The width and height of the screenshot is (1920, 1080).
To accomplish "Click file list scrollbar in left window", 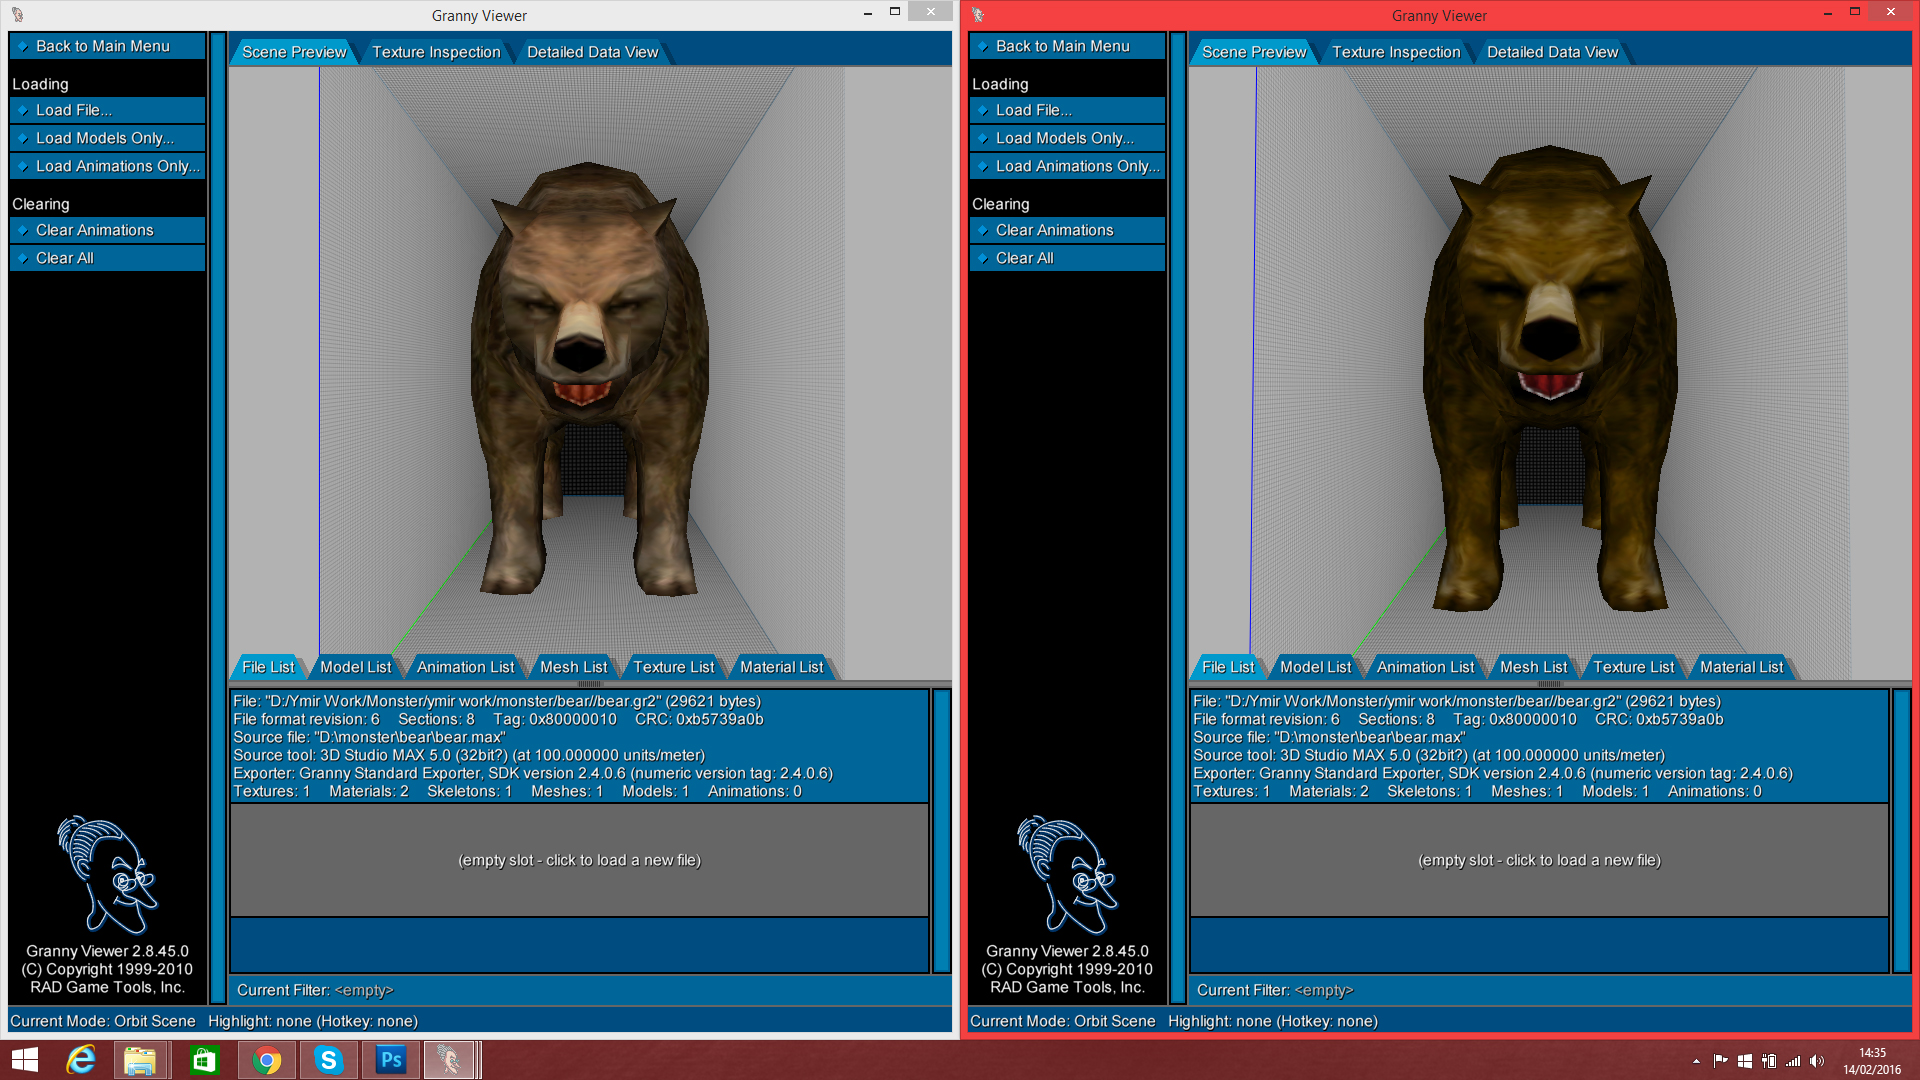I will tap(941, 830).
